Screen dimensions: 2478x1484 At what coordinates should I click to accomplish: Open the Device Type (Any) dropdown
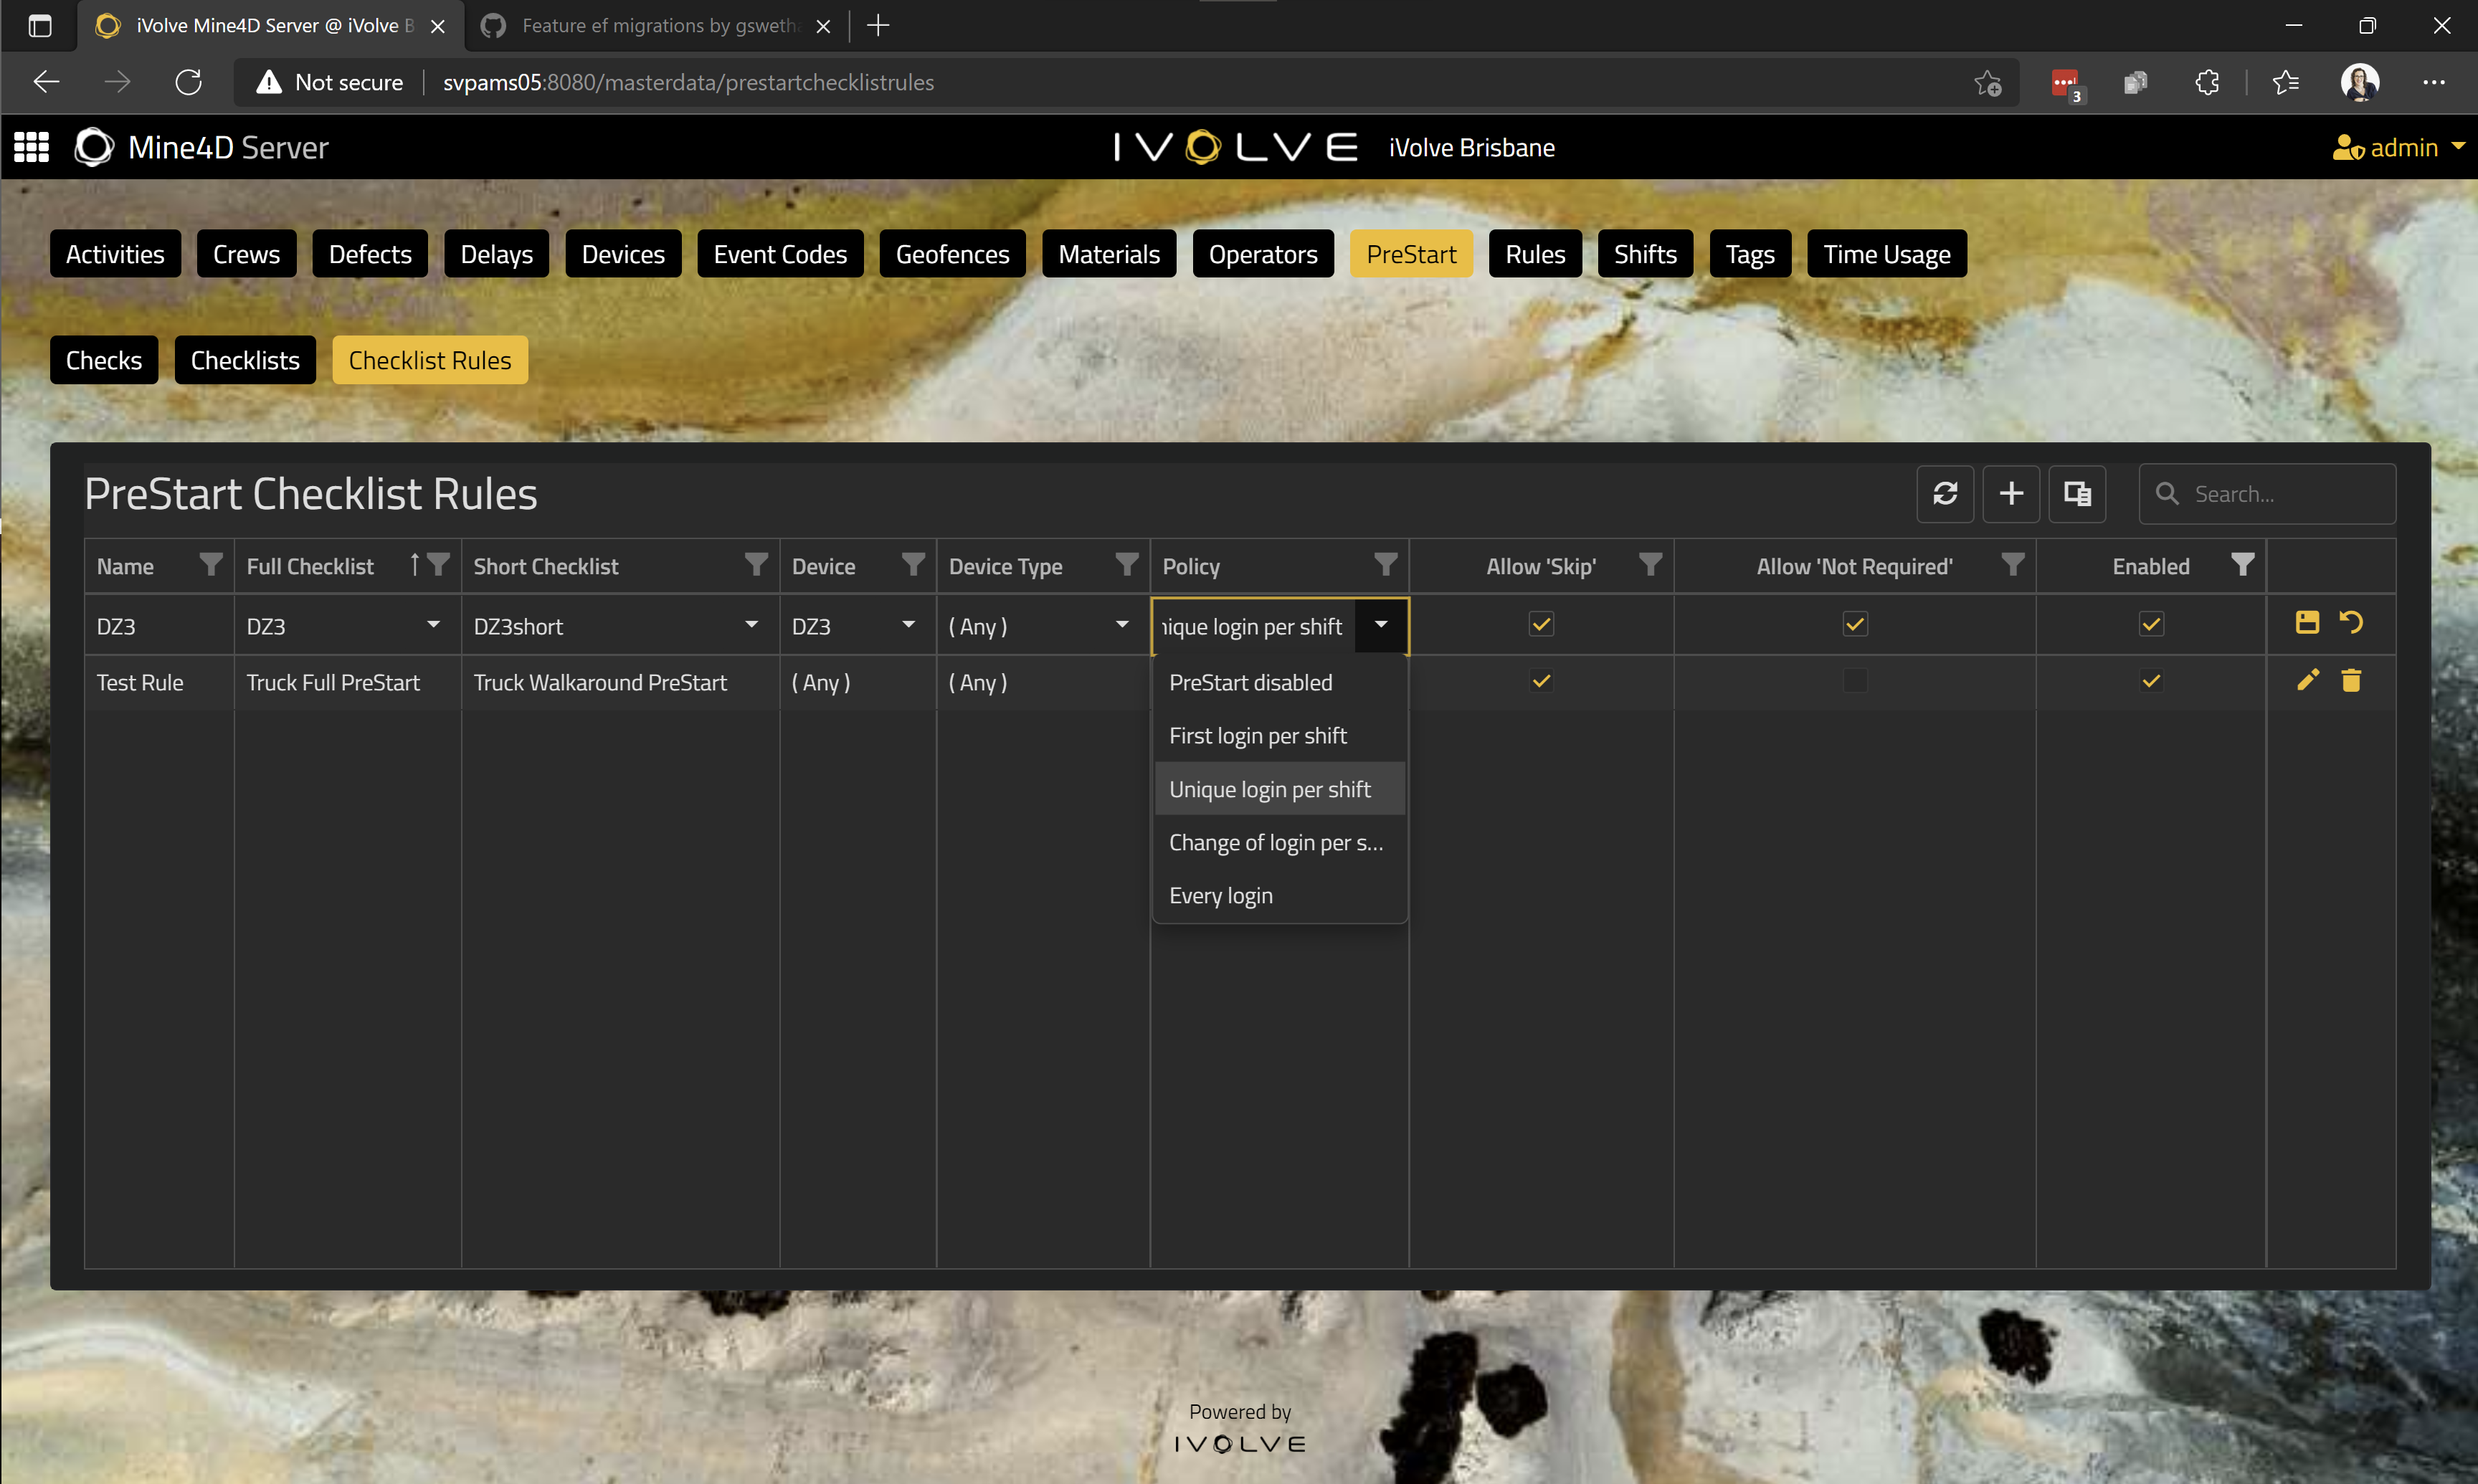pos(1122,624)
